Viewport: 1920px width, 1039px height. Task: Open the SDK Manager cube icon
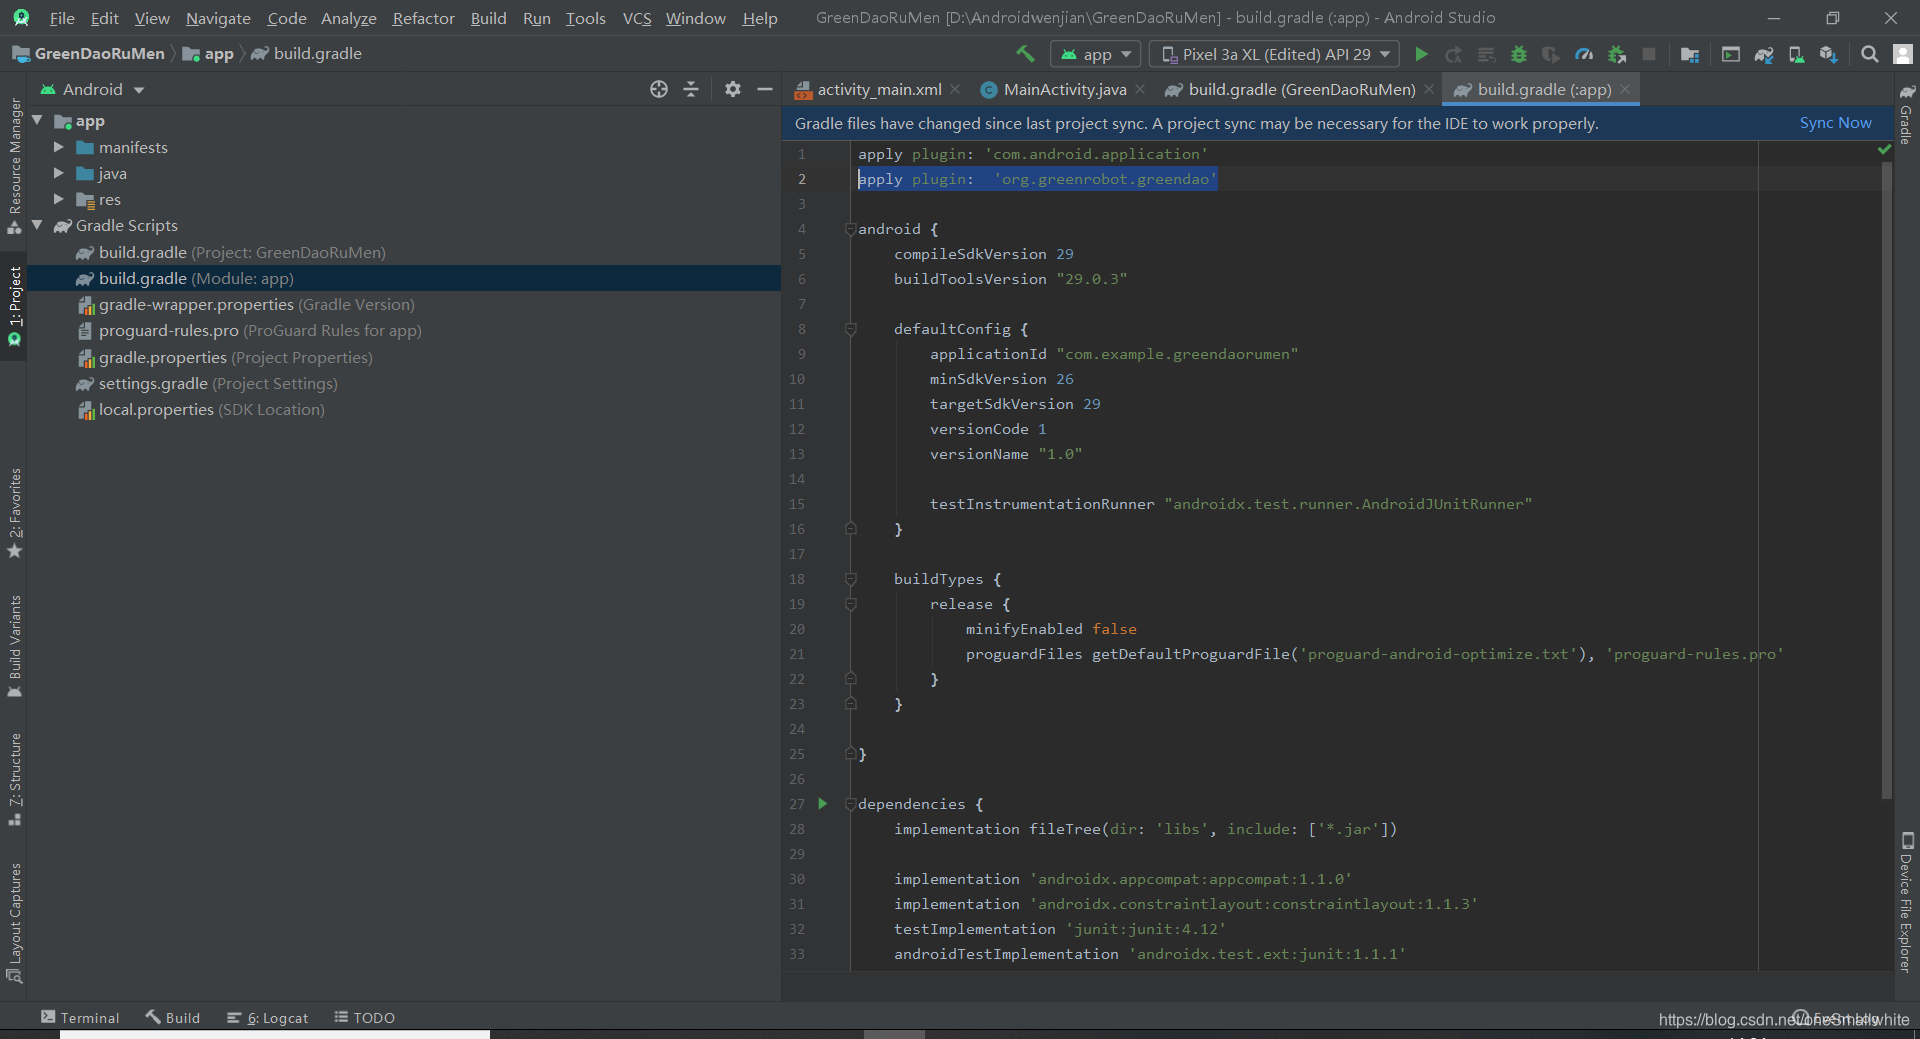(x=1829, y=54)
